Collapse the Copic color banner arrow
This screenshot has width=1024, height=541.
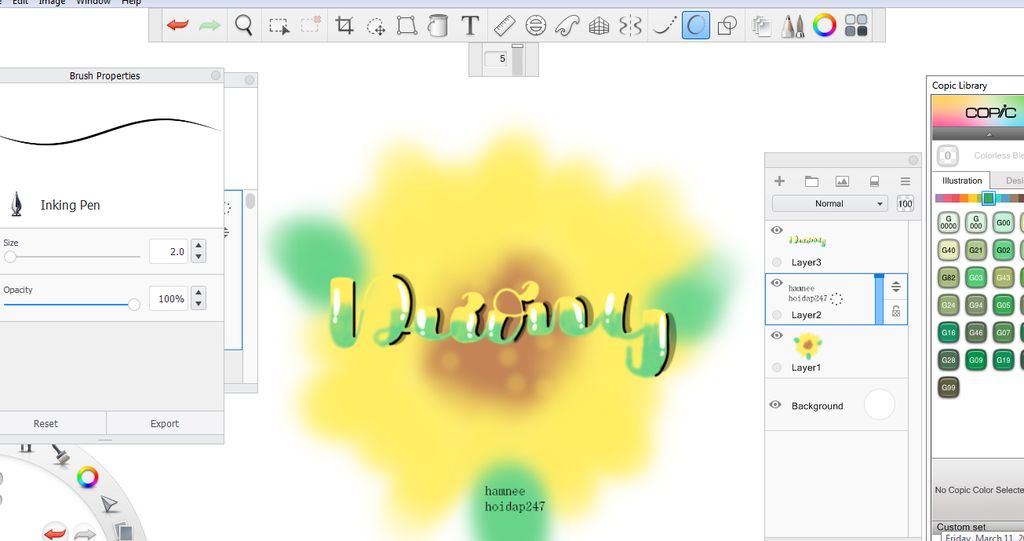(989, 133)
